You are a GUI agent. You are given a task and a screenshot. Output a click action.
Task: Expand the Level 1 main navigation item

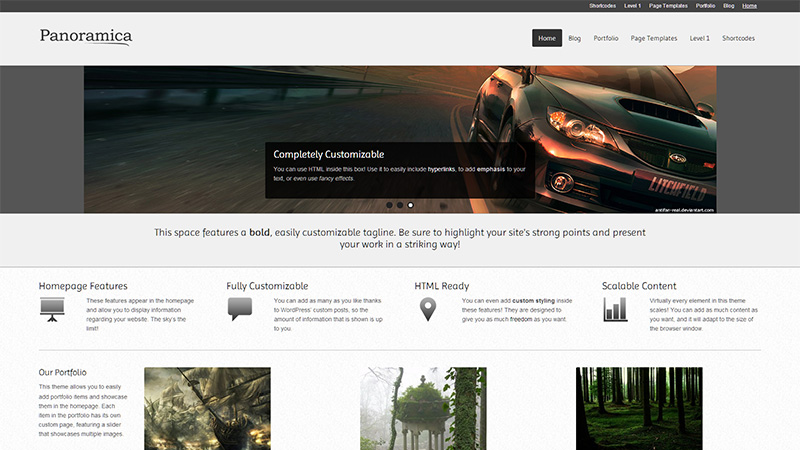699,39
